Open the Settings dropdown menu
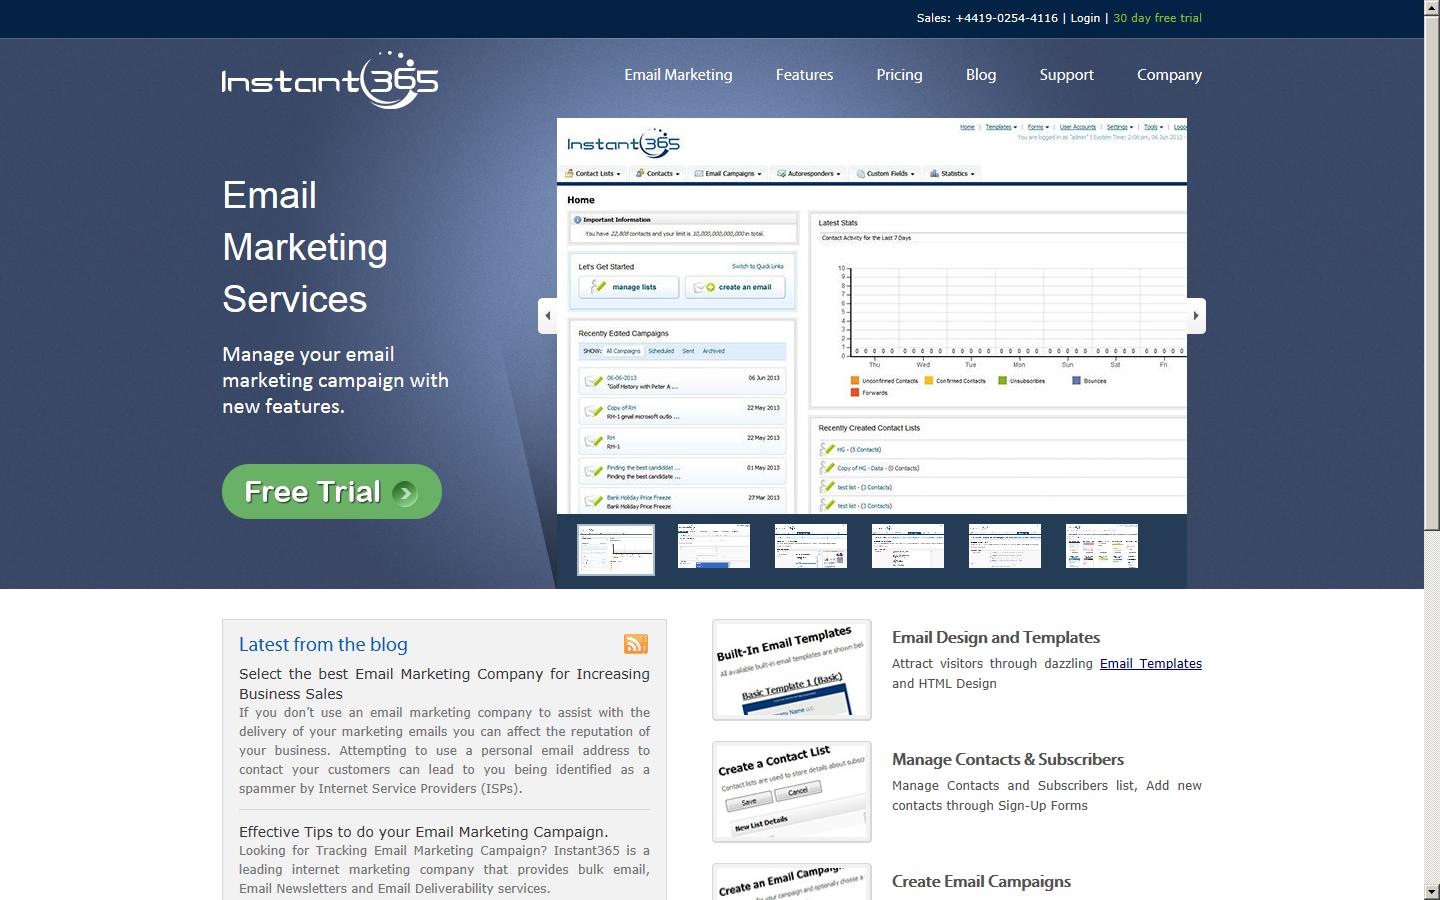The height and width of the screenshot is (900, 1440). pyautogui.click(x=1119, y=127)
